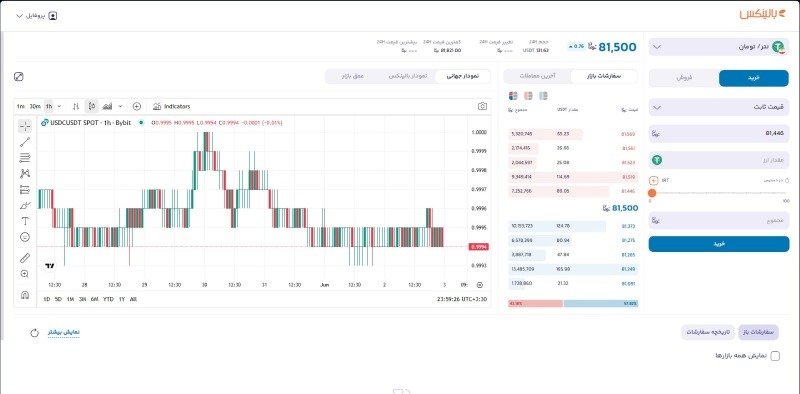Expand the Tether/Toman market dropdown

(719, 47)
